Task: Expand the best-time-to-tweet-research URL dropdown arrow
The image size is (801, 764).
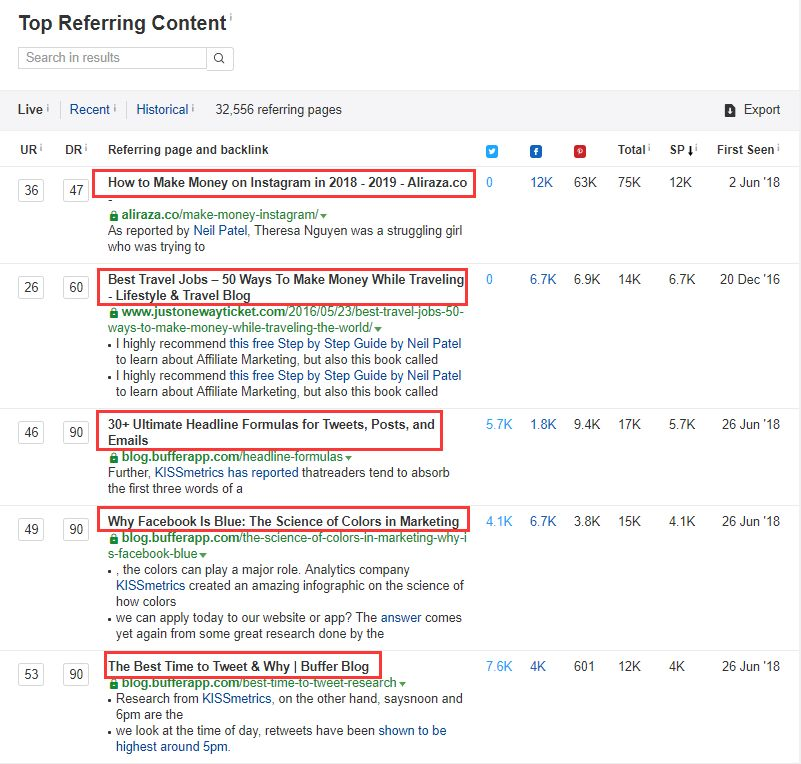Action: tap(403, 684)
